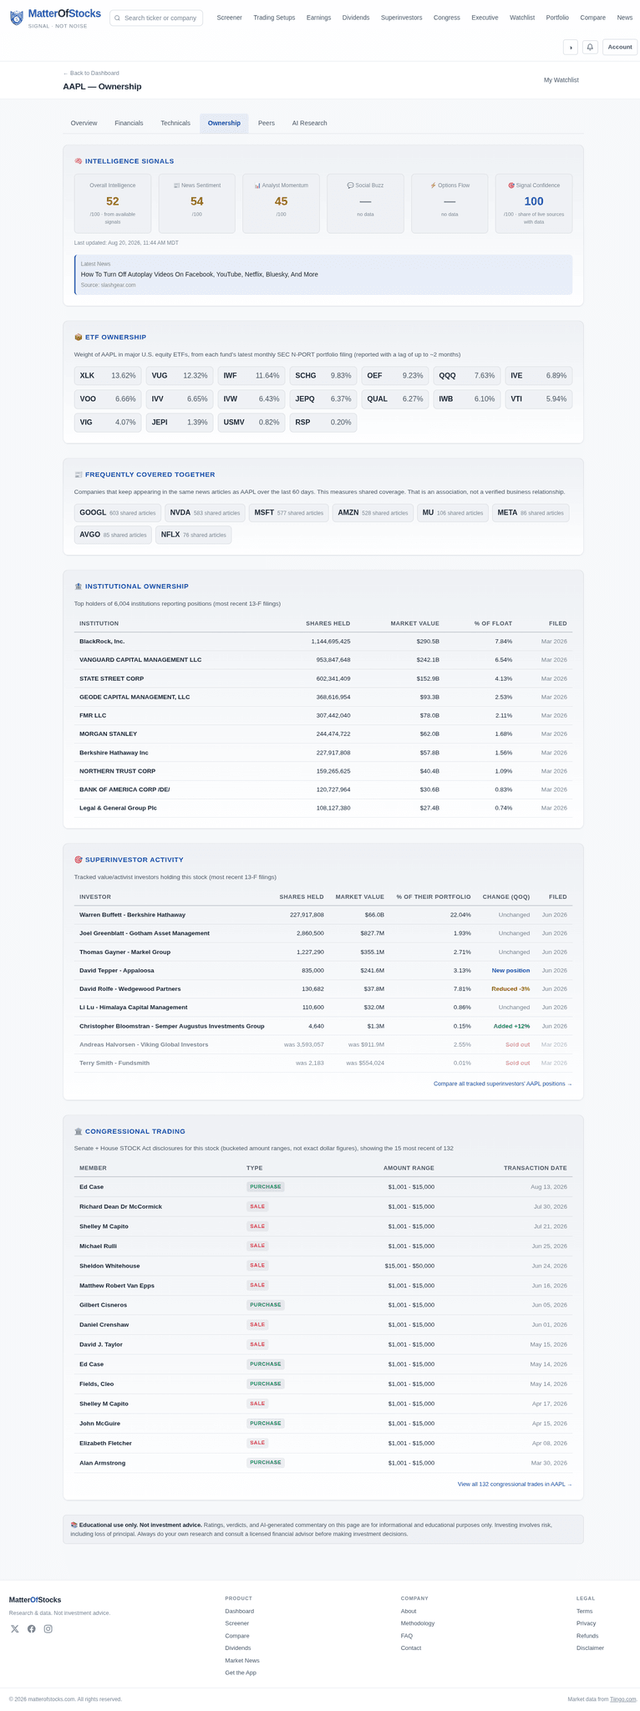Screen dimensions: 640x1711
Task: Click Compare all tracked superinvestors' AAPL positions
Action: [503, 1084]
